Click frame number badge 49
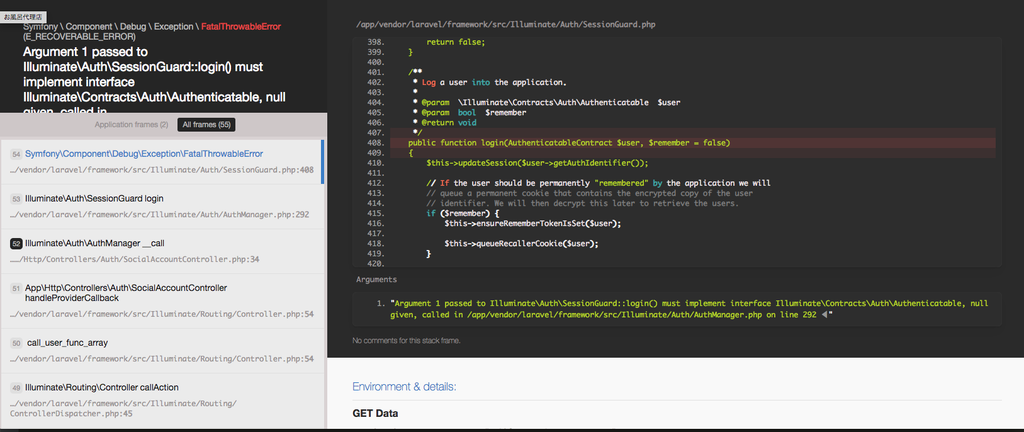Screen dimensions: 1024x432 click(x=16, y=388)
